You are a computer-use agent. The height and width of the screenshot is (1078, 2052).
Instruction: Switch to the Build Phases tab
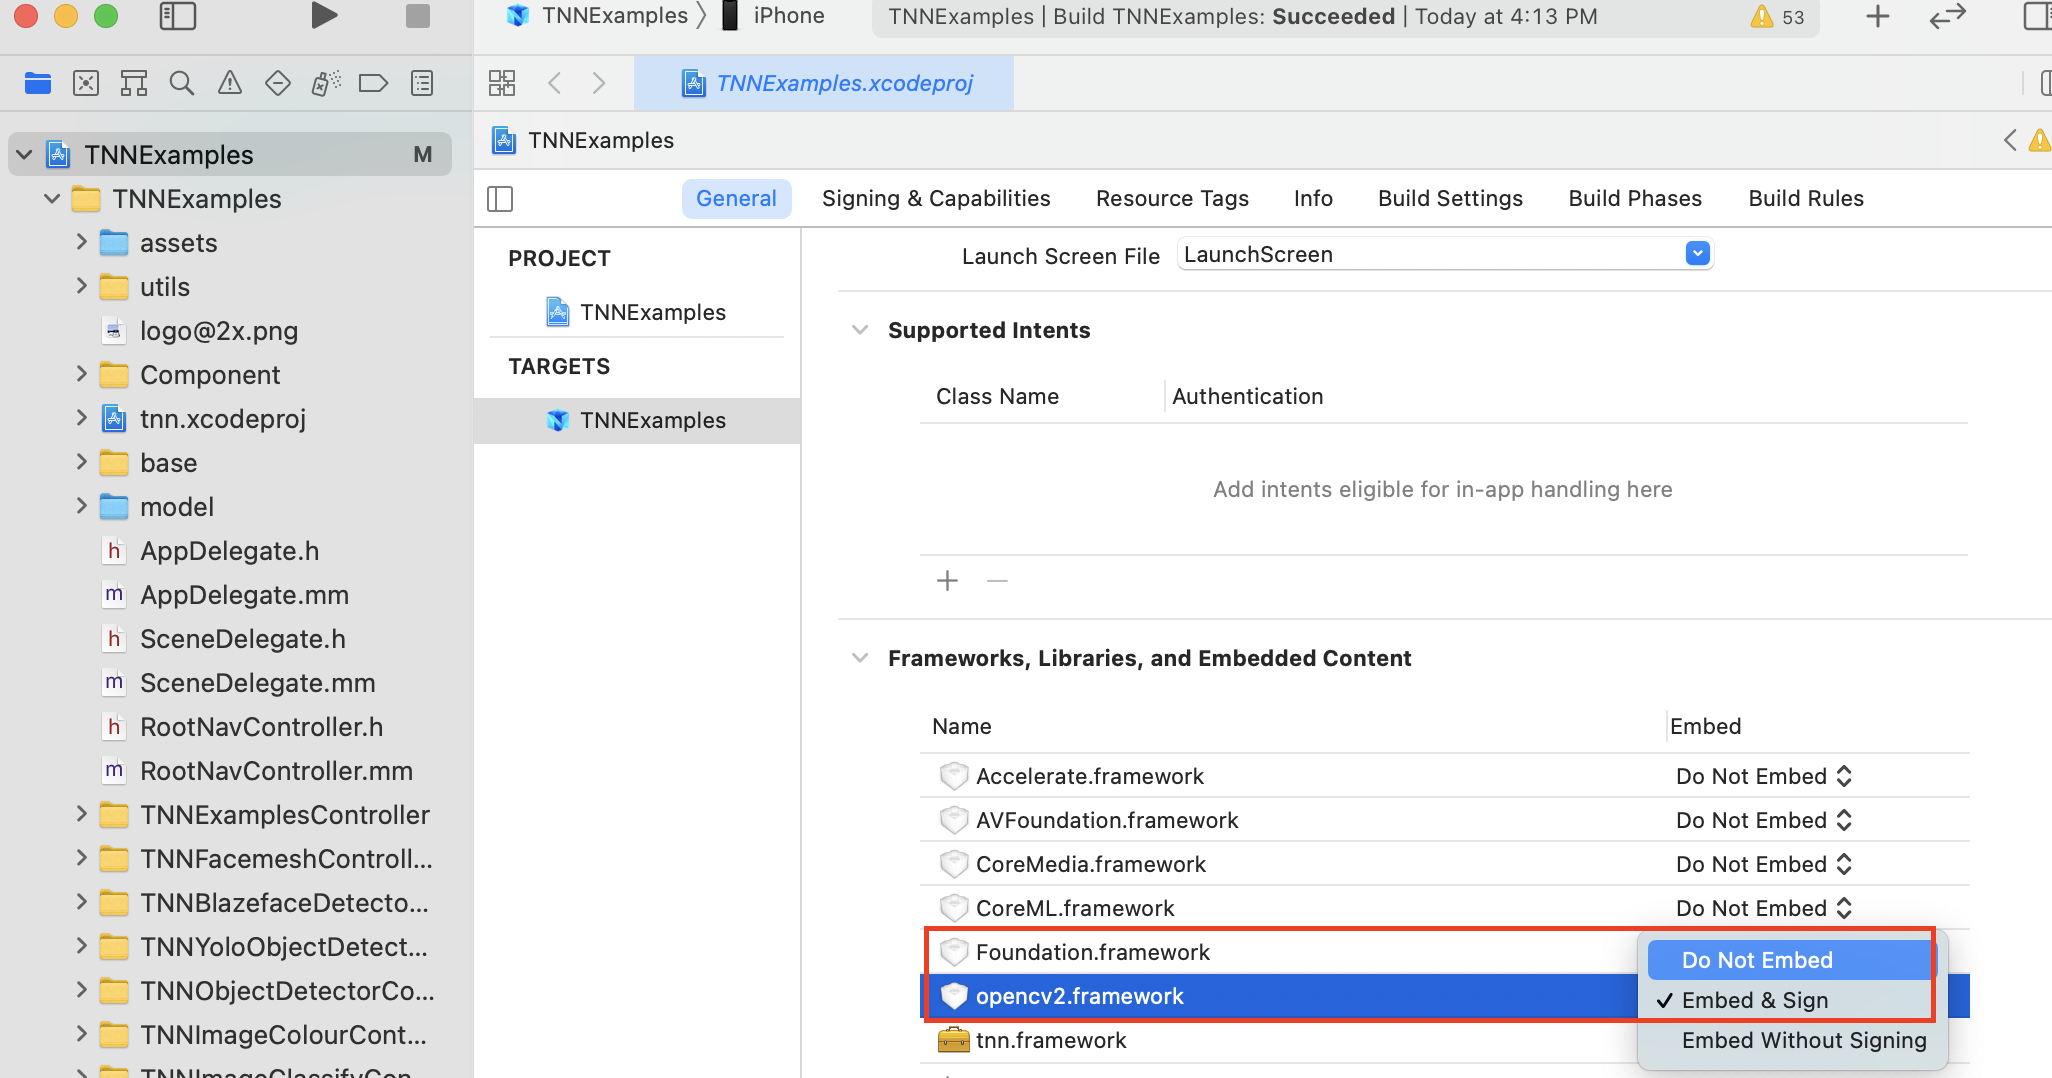[x=1635, y=198]
